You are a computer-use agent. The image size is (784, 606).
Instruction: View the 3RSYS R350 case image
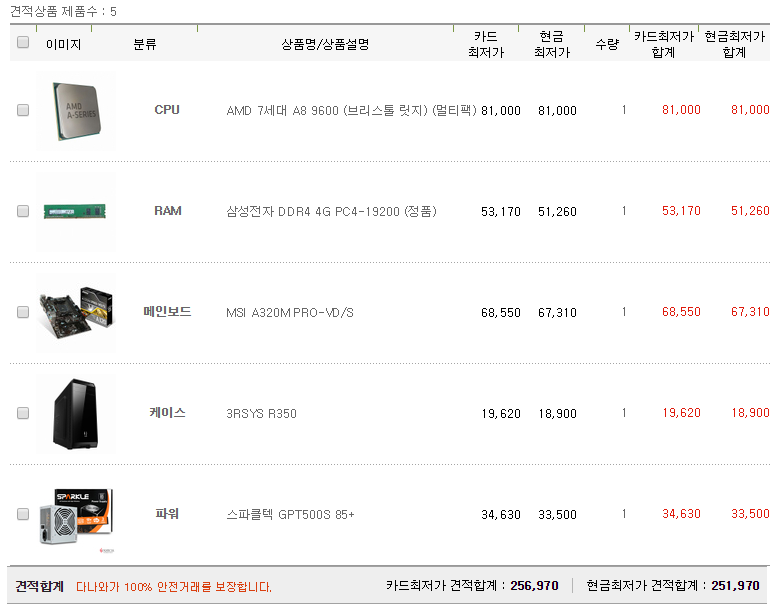76,414
